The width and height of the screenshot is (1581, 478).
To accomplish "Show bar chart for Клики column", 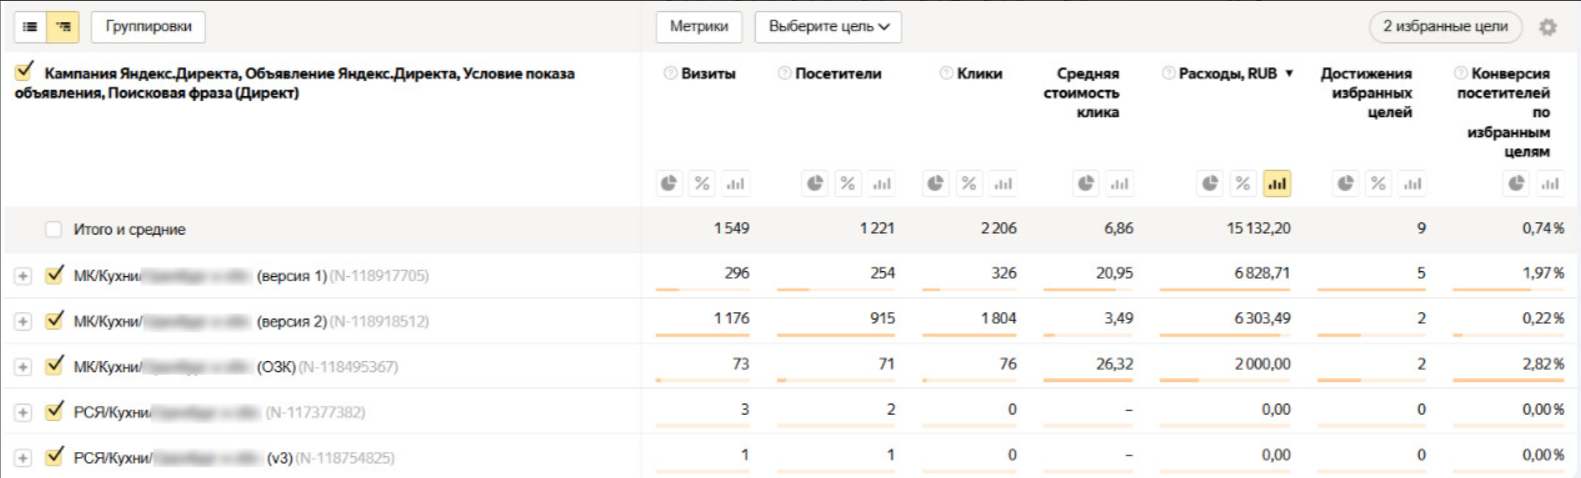I will click(x=1003, y=183).
